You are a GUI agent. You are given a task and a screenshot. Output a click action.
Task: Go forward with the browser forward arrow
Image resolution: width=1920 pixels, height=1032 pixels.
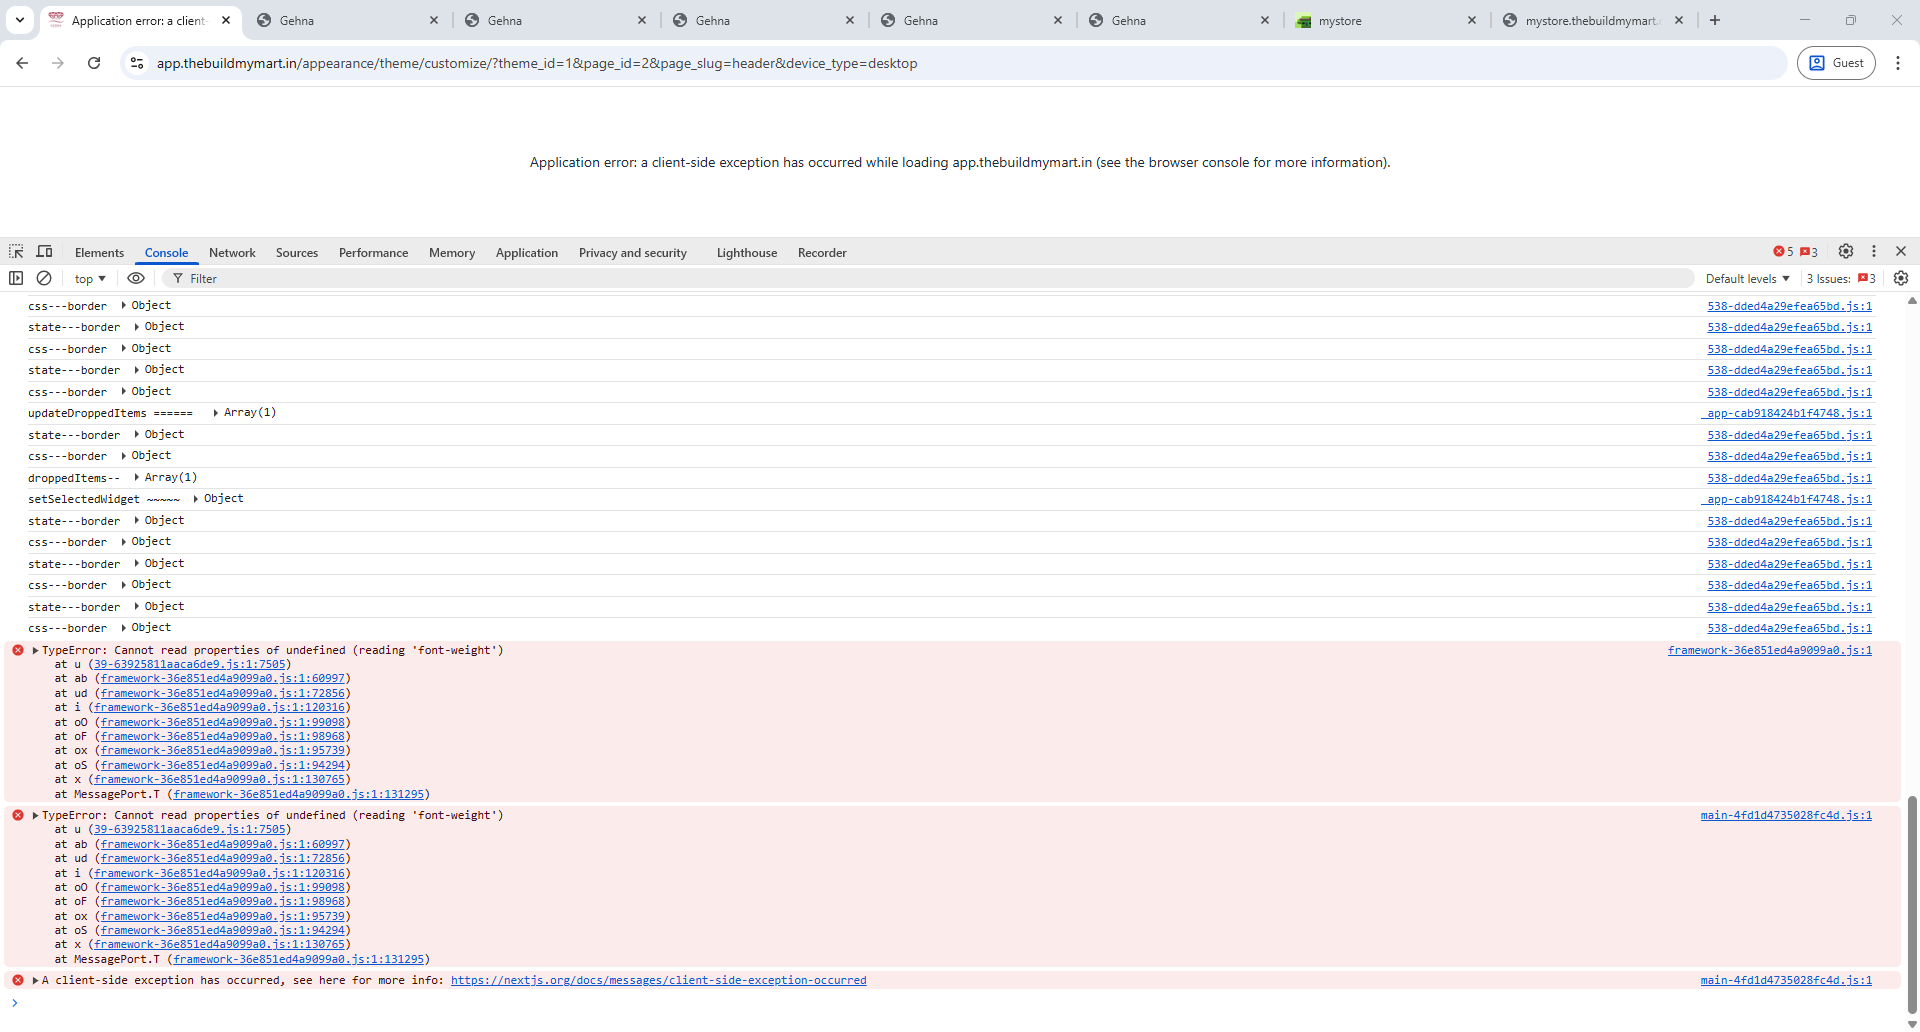click(58, 63)
